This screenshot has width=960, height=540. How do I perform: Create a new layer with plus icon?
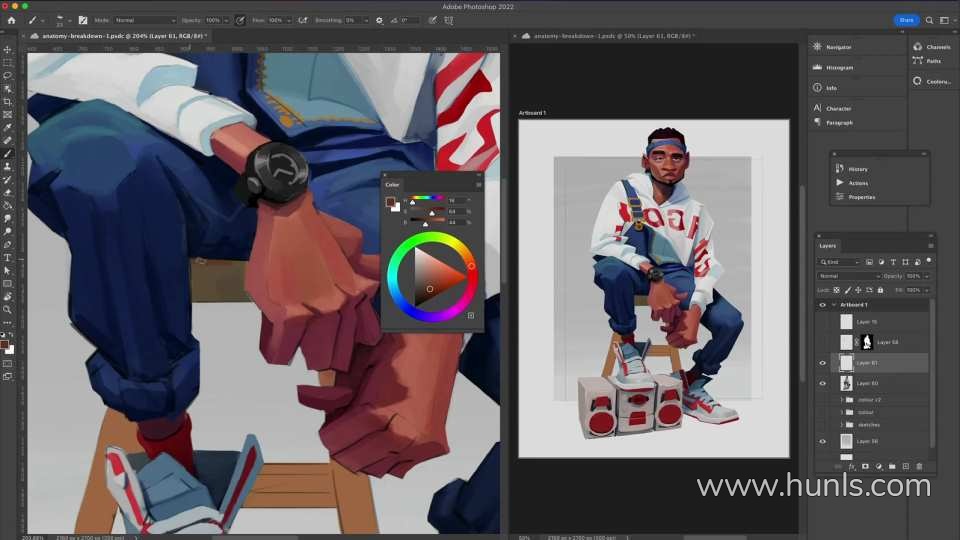[906, 467]
